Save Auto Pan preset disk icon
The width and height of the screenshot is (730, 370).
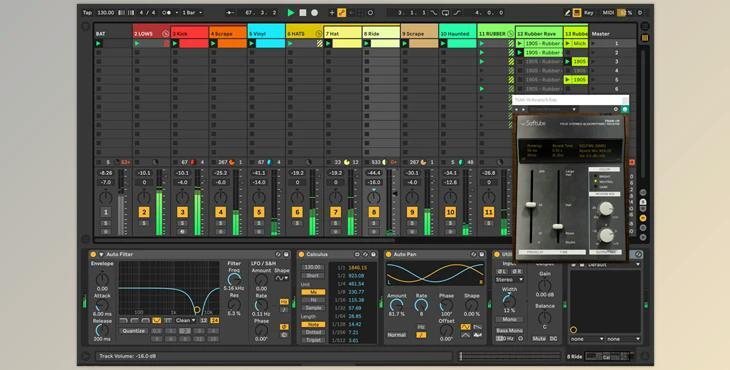point(481,255)
